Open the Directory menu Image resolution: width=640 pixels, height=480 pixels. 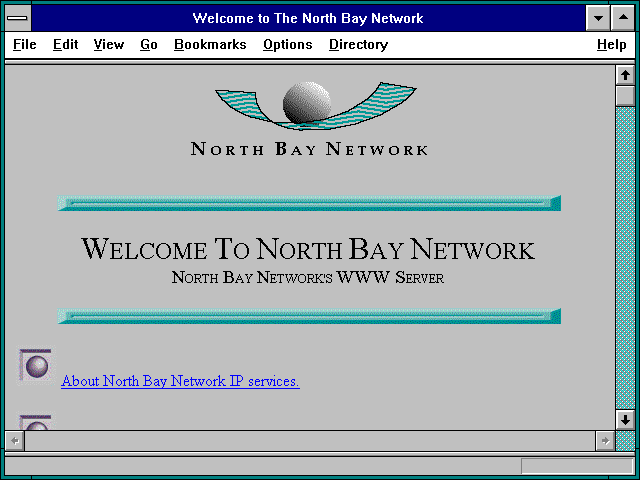click(x=358, y=44)
